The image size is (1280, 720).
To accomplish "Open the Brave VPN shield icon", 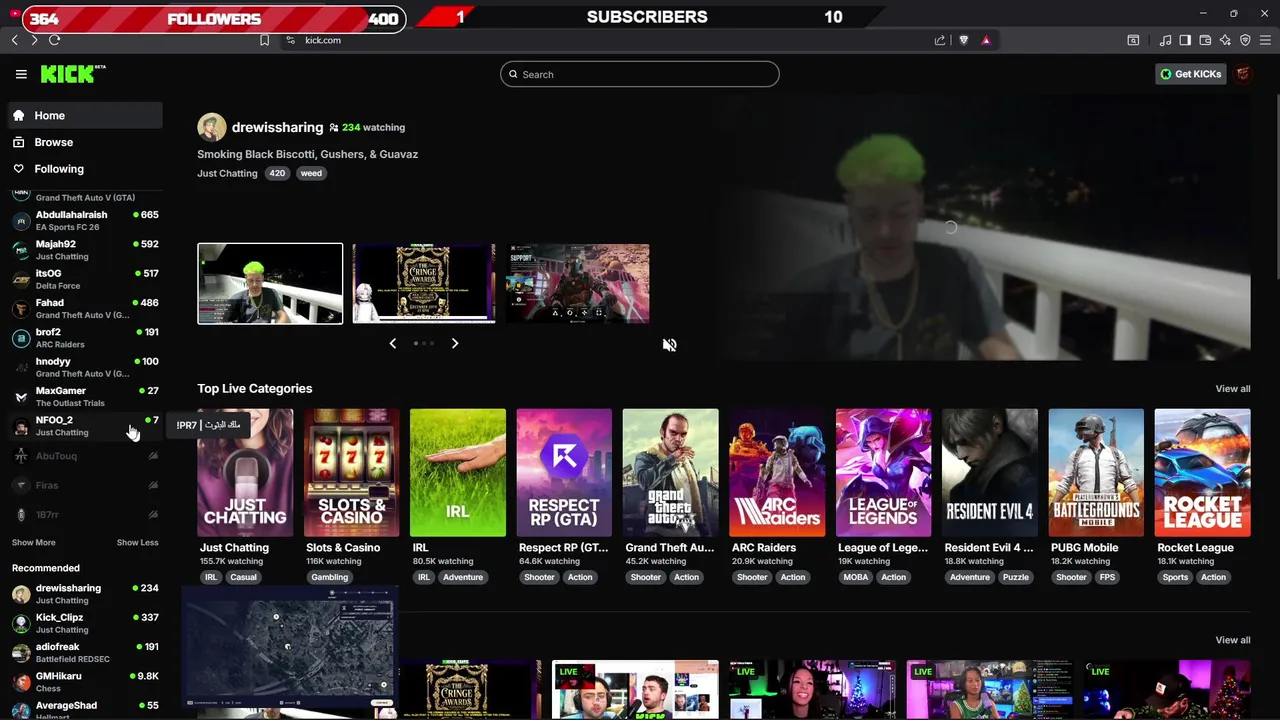I will pyautogui.click(x=1245, y=40).
